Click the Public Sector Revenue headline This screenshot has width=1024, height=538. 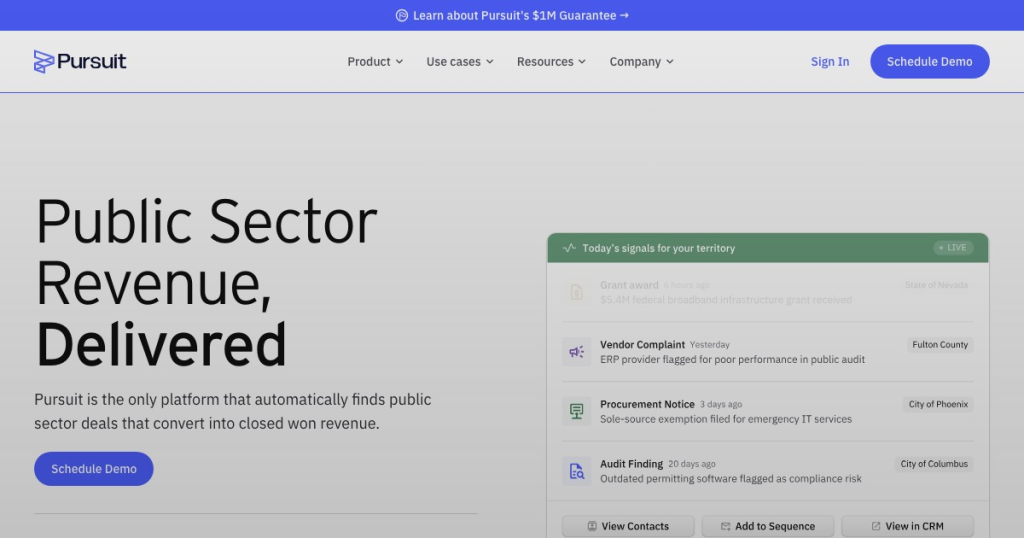(206, 283)
